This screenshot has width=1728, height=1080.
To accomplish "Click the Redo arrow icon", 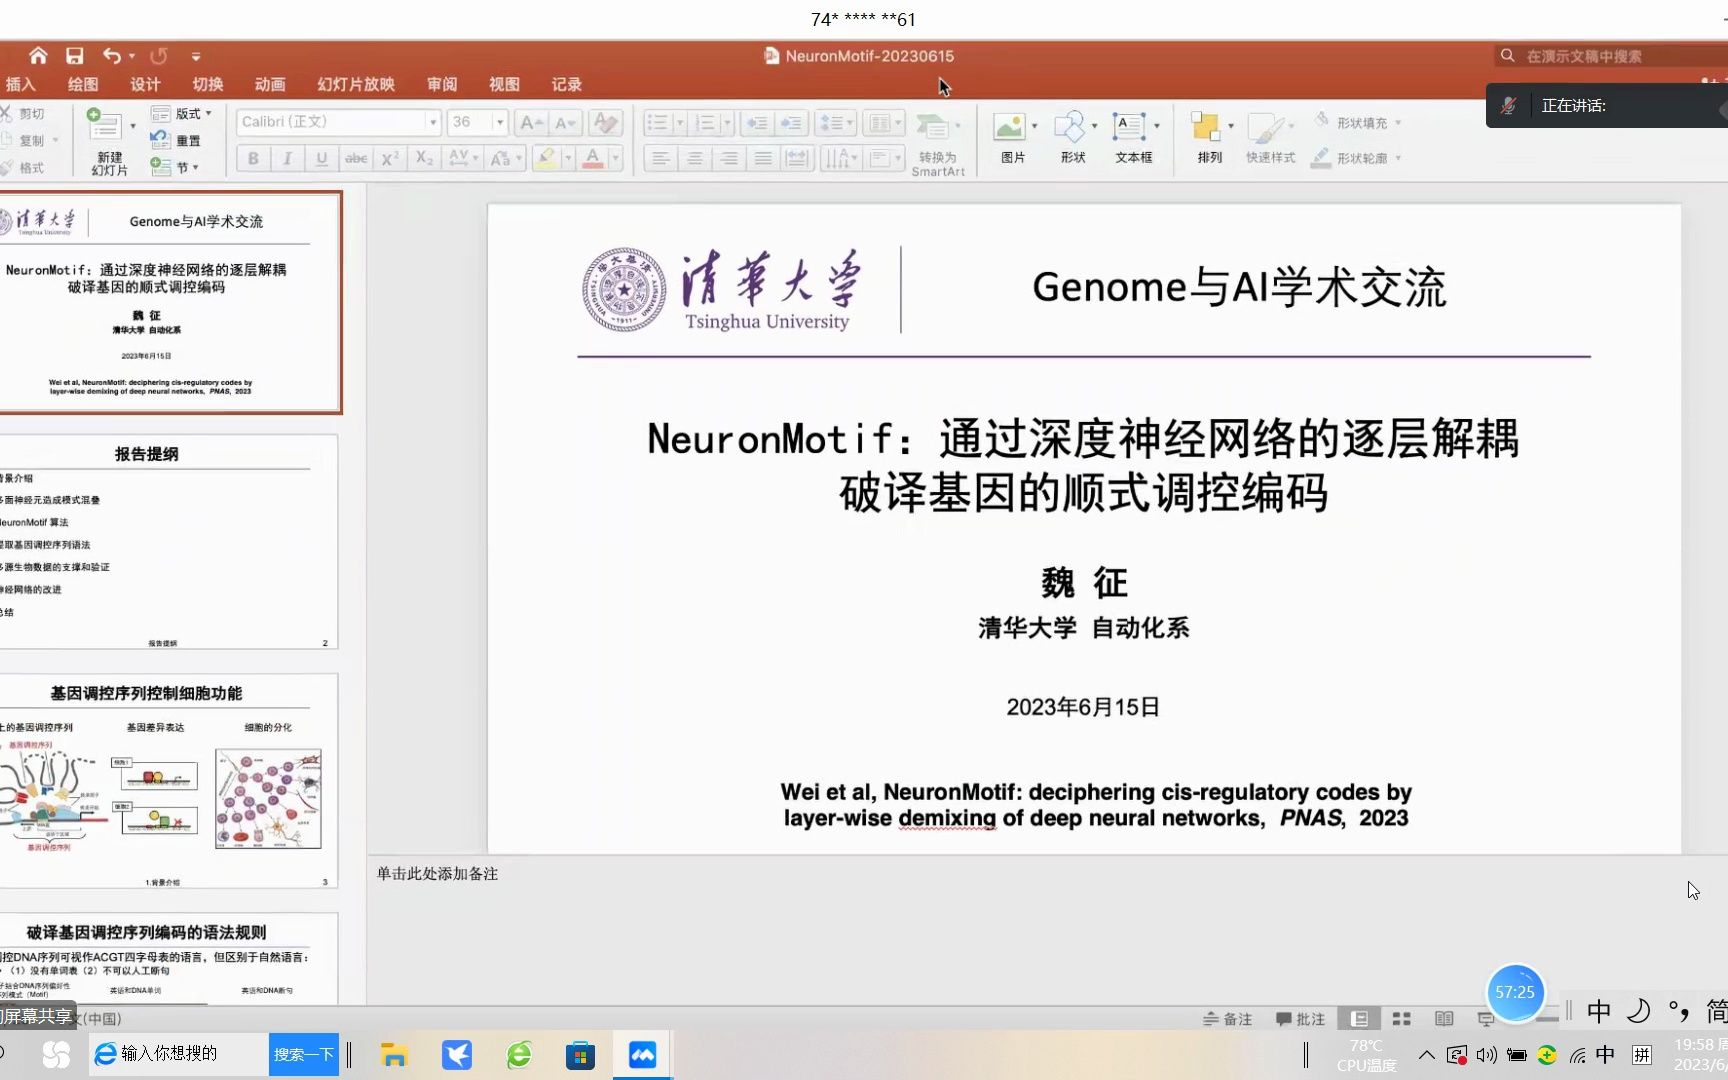I will coord(159,56).
